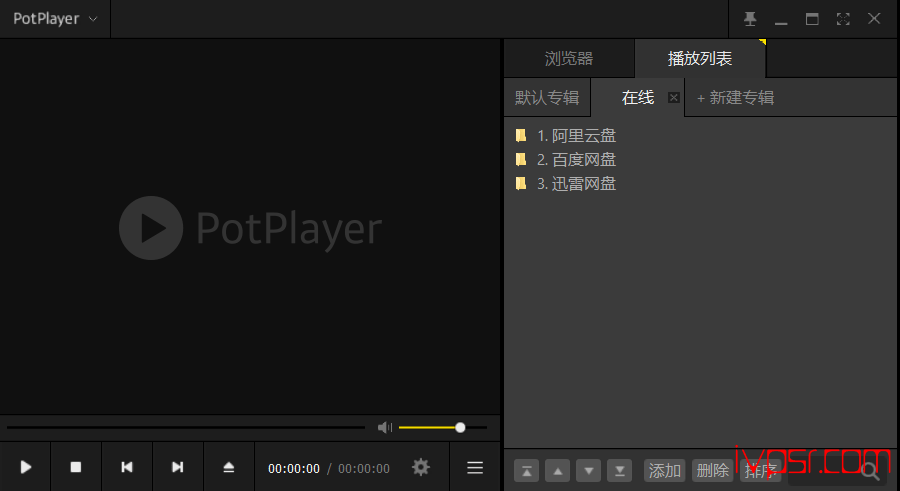Viewport: 900px width, 491px height.
Task: Click the playback seek bar
Action: click(185, 427)
